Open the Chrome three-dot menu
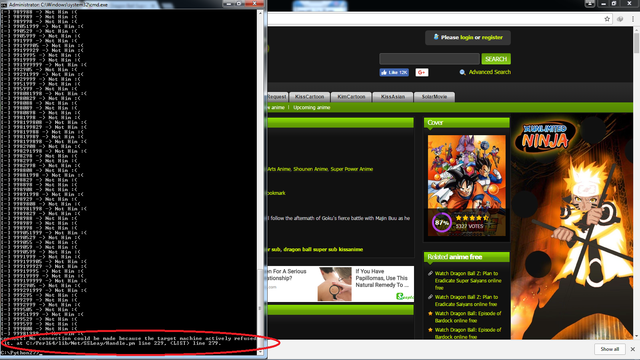Image resolution: width=640 pixels, height=360 pixels. [633, 19]
